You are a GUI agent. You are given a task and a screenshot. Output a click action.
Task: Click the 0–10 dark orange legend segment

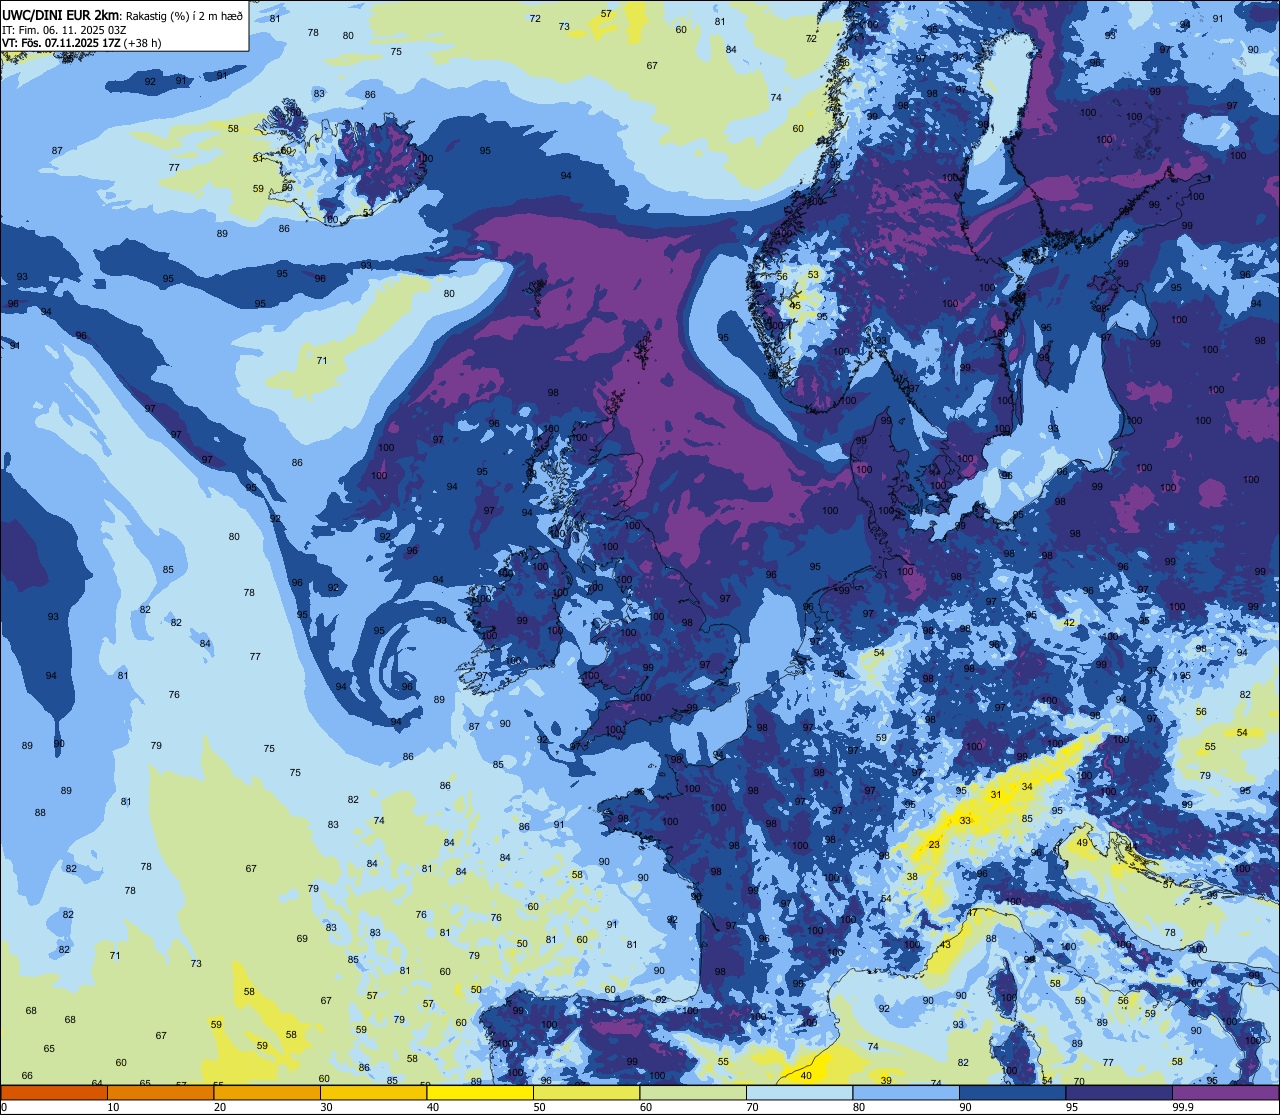(x=54, y=1092)
